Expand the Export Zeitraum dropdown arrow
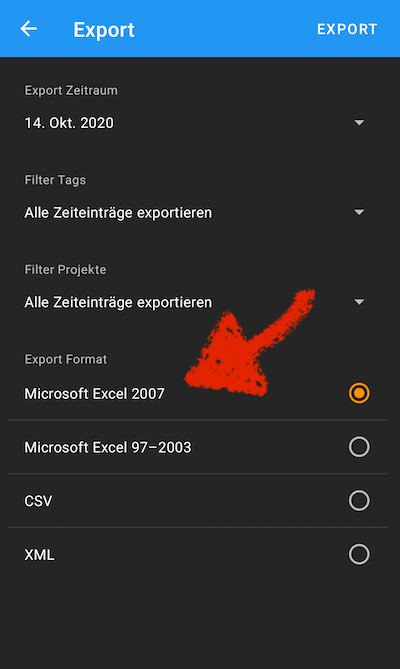This screenshot has width=400, height=669. click(359, 123)
